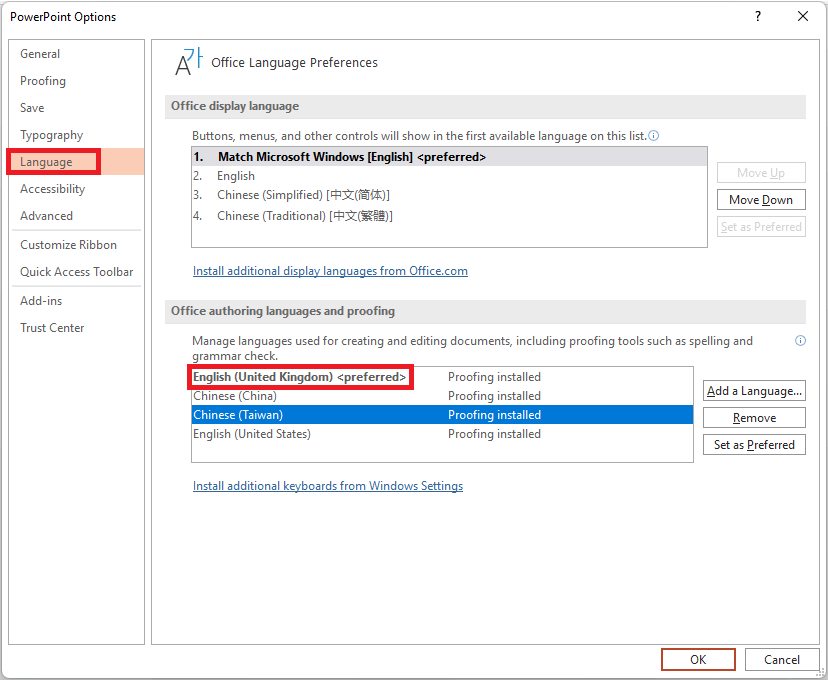Open the Proofing options category

[77, 81]
